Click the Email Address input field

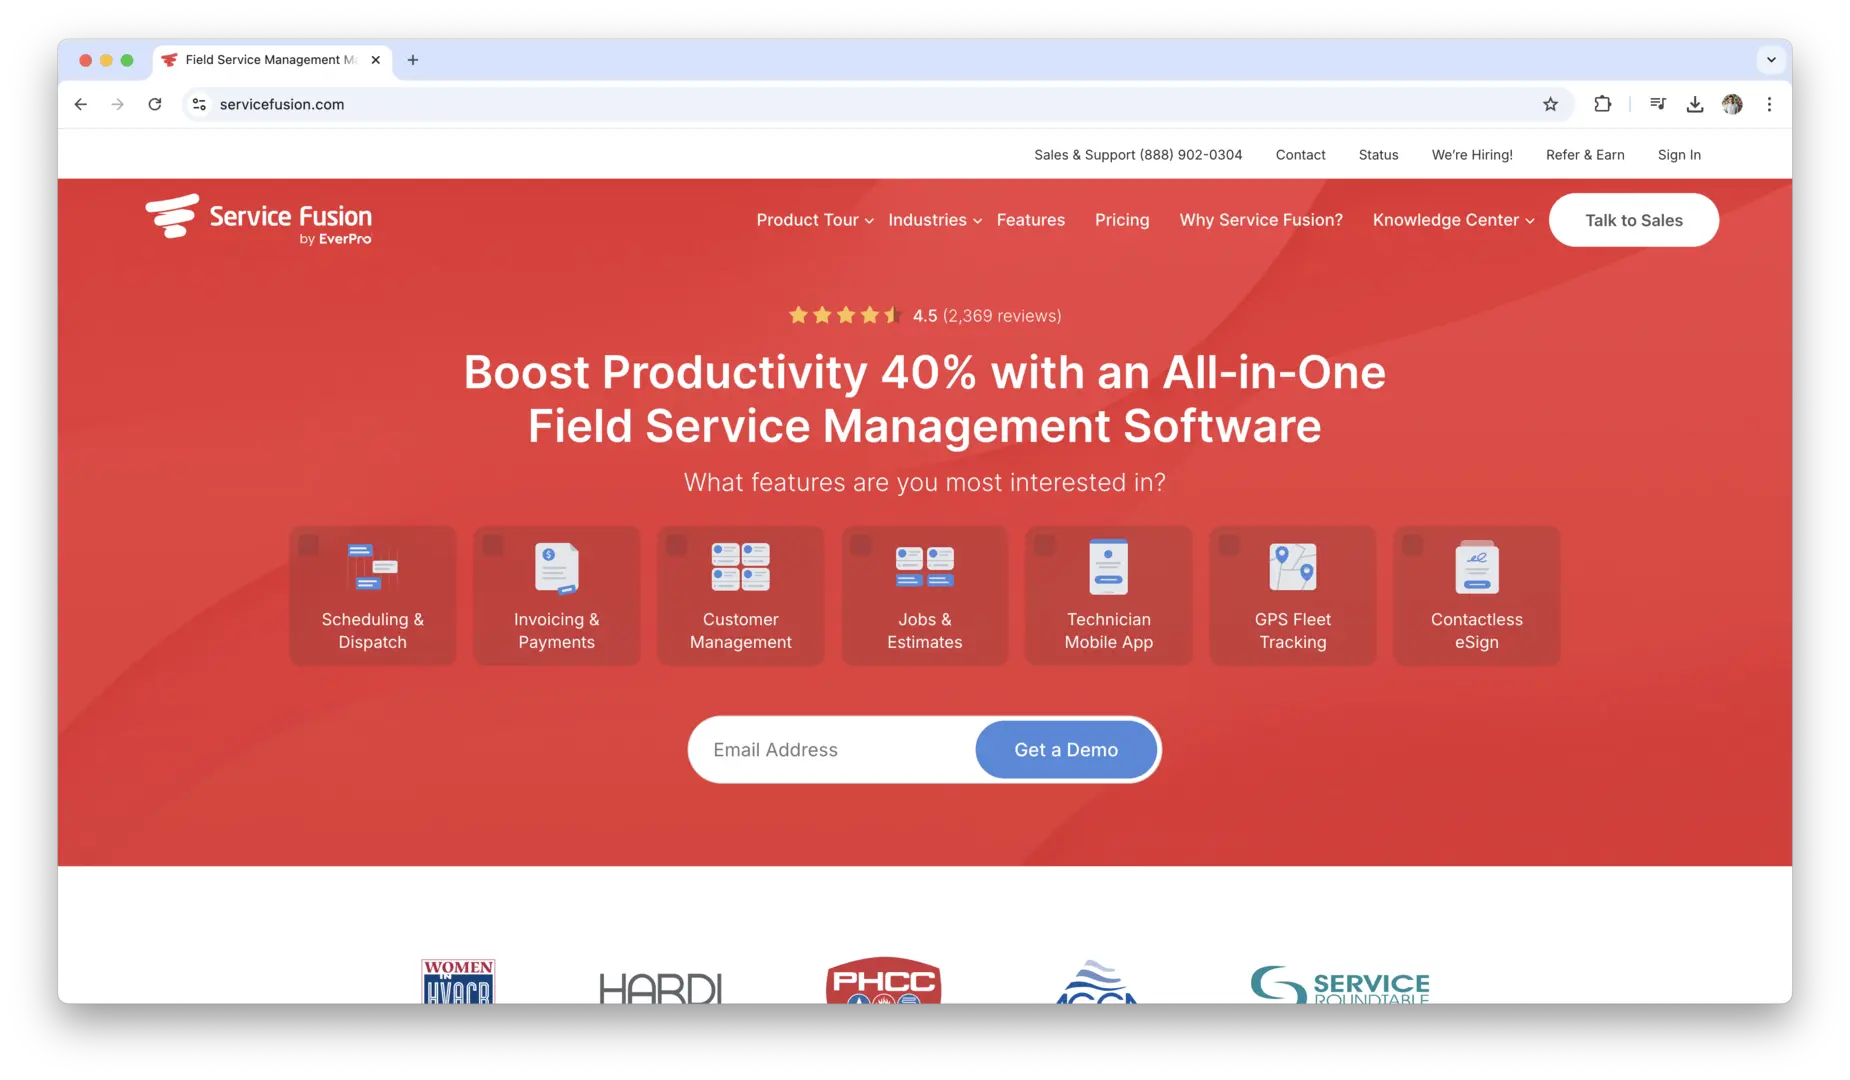(833, 750)
